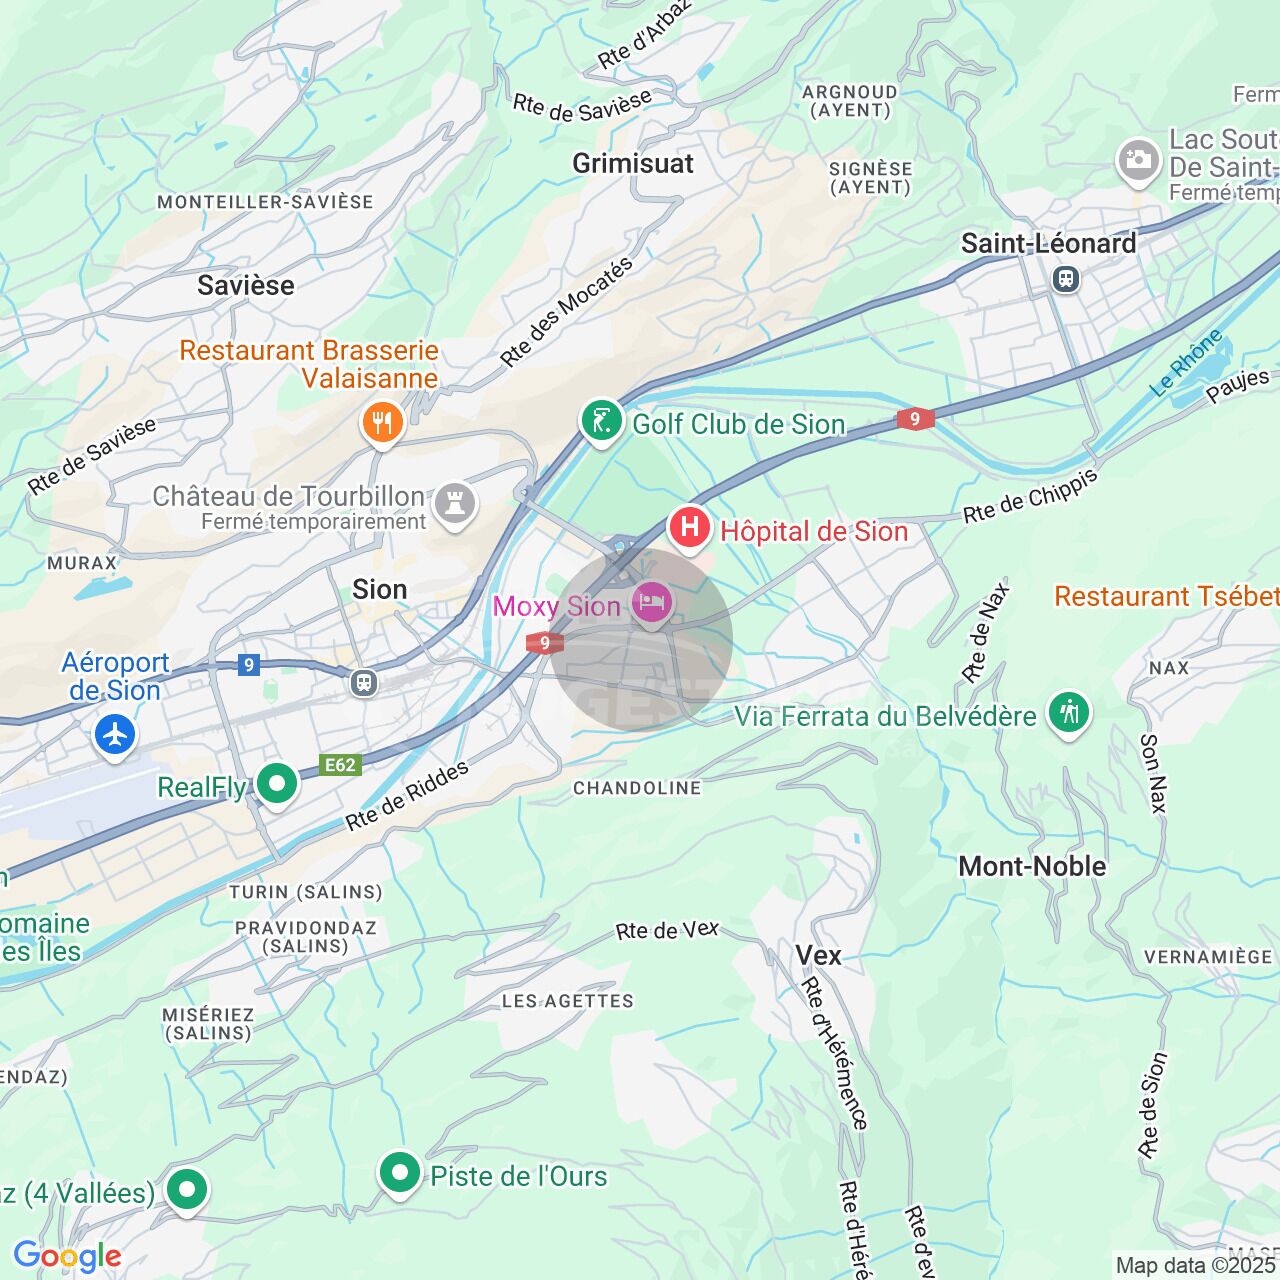Select the Sion train station icon
1280x1280 pixels.
click(363, 683)
